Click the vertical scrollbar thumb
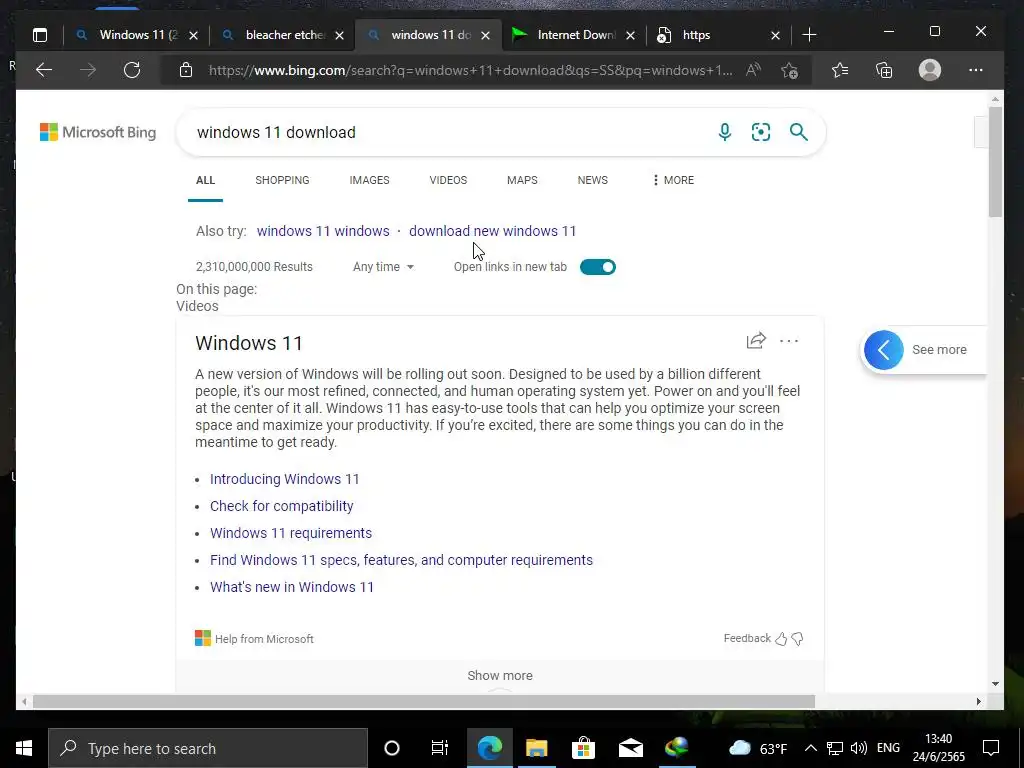 coord(995,161)
